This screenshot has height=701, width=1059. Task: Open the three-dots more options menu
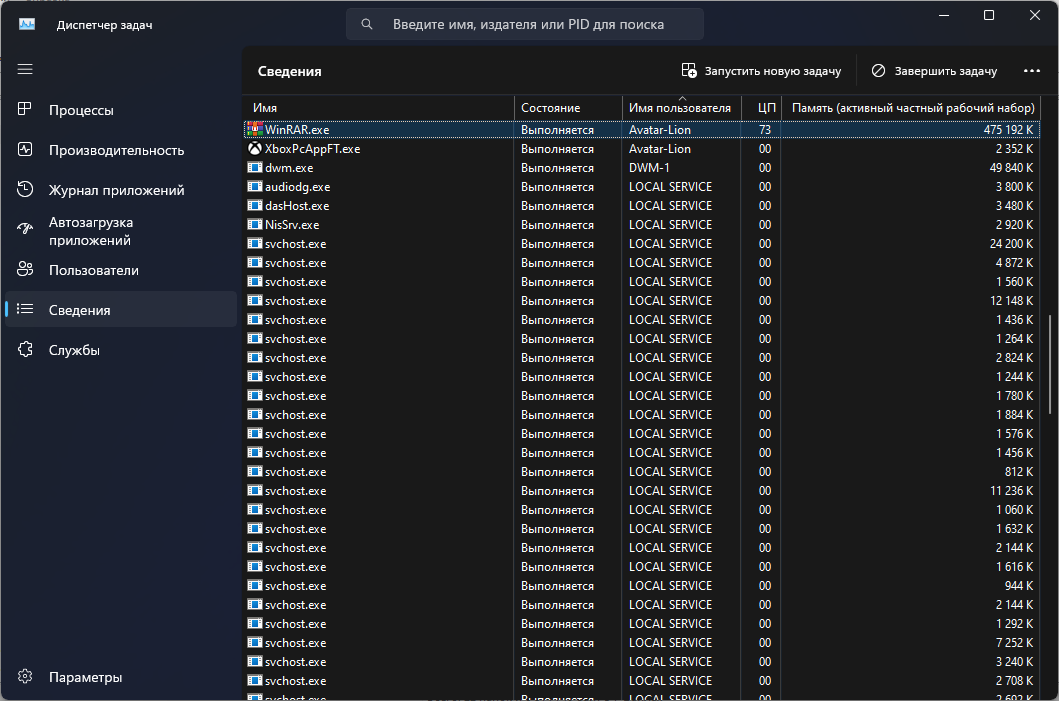click(1031, 70)
